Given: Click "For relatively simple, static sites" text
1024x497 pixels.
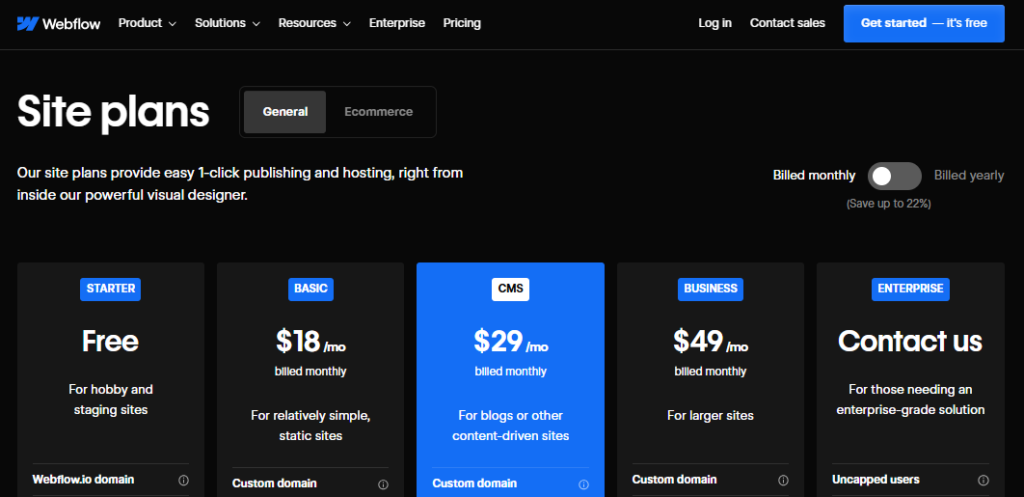Looking at the screenshot, I should click(x=311, y=426).
